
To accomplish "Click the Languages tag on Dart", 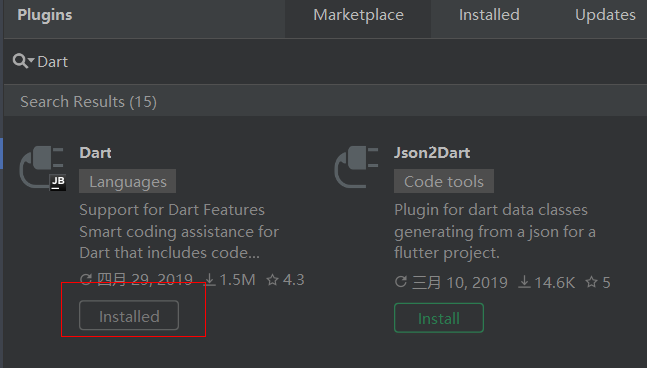I will pyautogui.click(x=128, y=182).
